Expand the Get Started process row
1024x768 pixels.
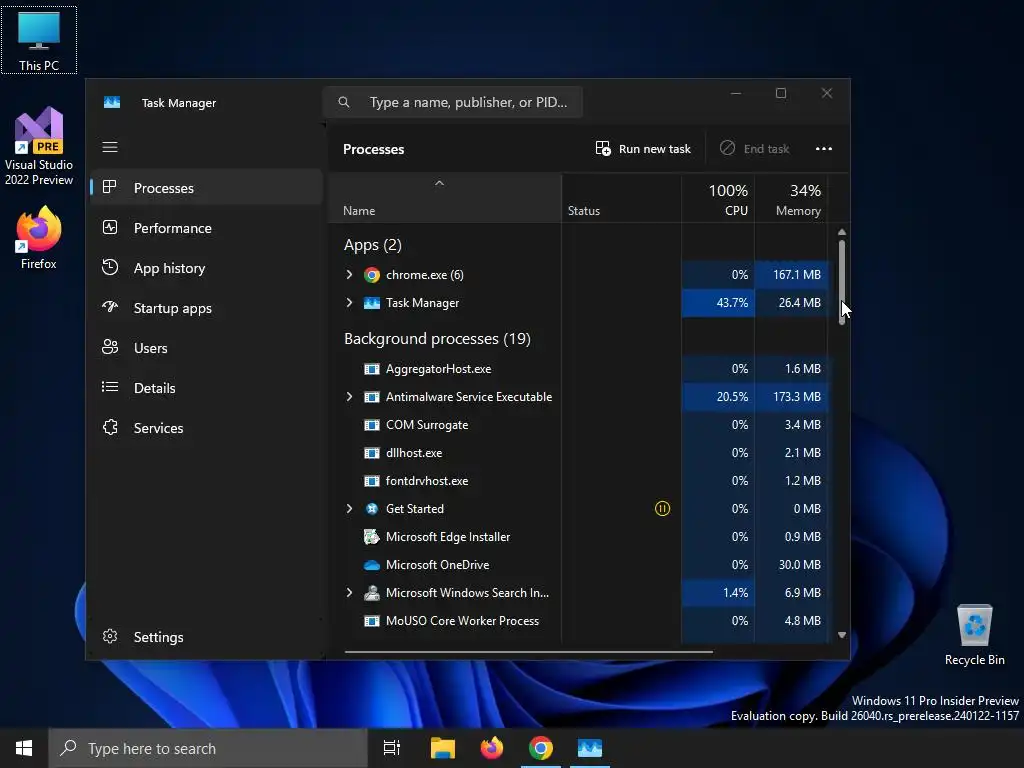coord(349,509)
